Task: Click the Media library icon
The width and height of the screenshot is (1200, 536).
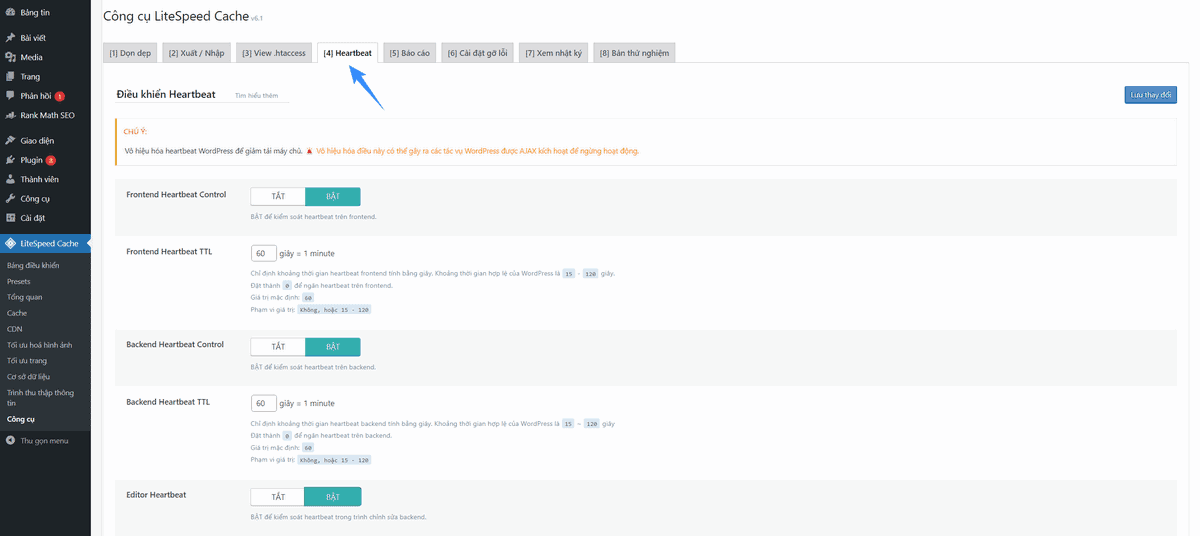Action: click(x=10, y=57)
